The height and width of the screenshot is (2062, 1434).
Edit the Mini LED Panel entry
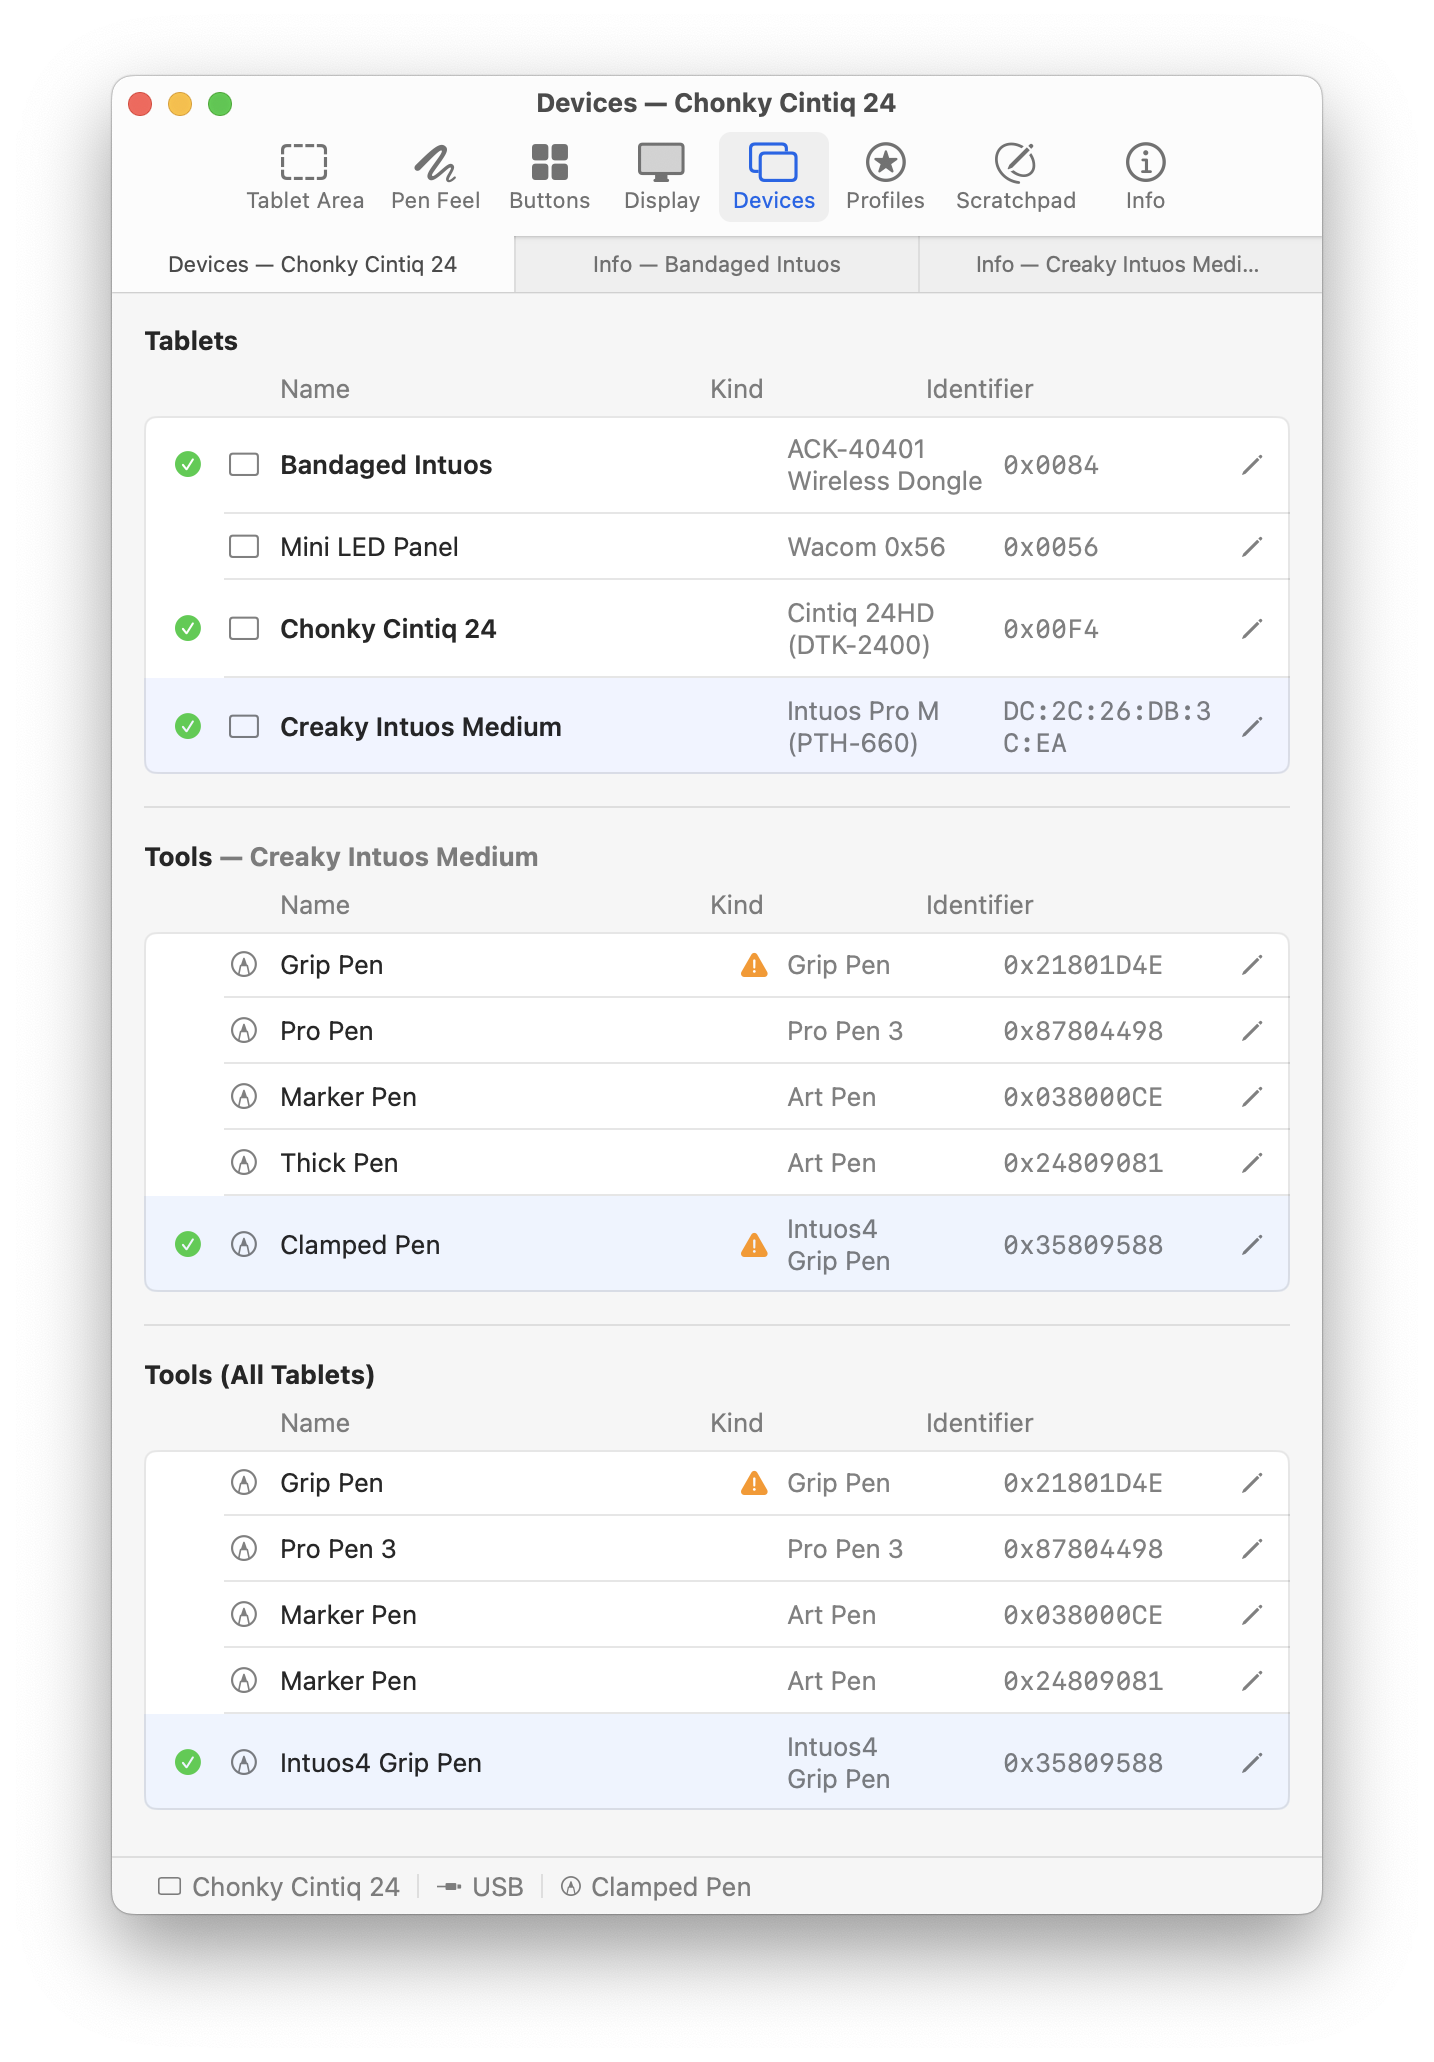[1252, 547]
